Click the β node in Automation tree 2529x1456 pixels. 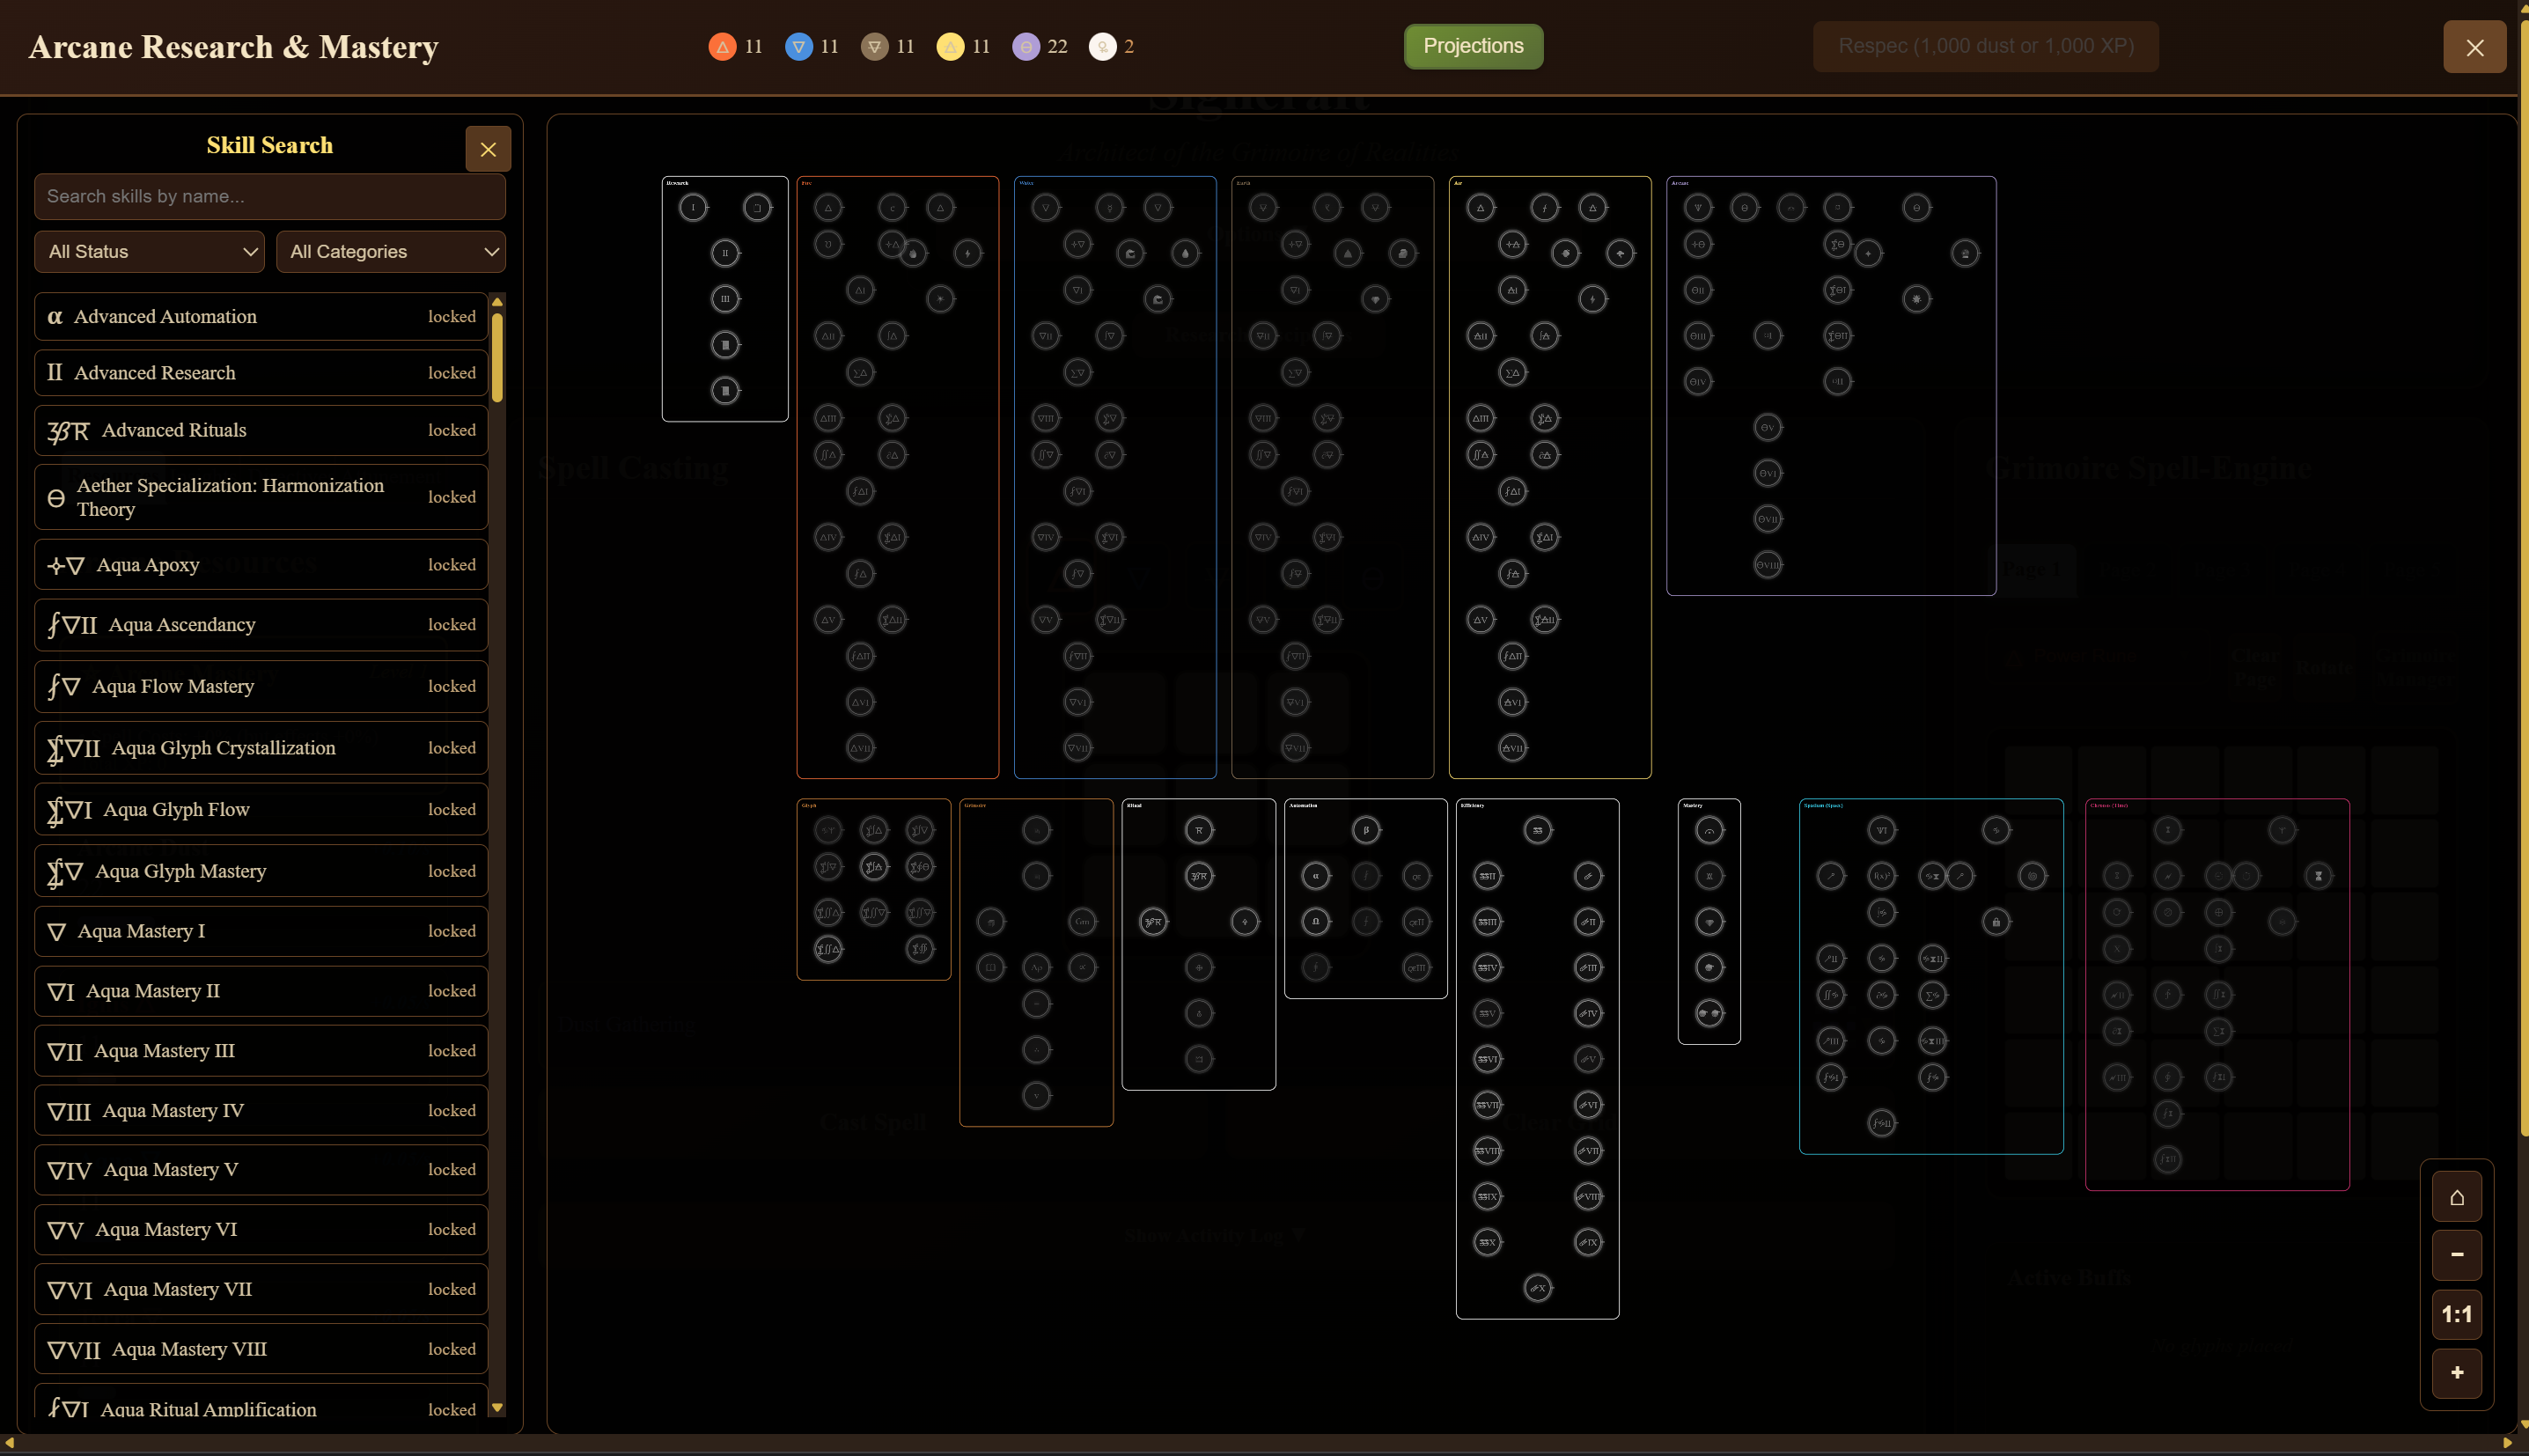pos(1365,830)
